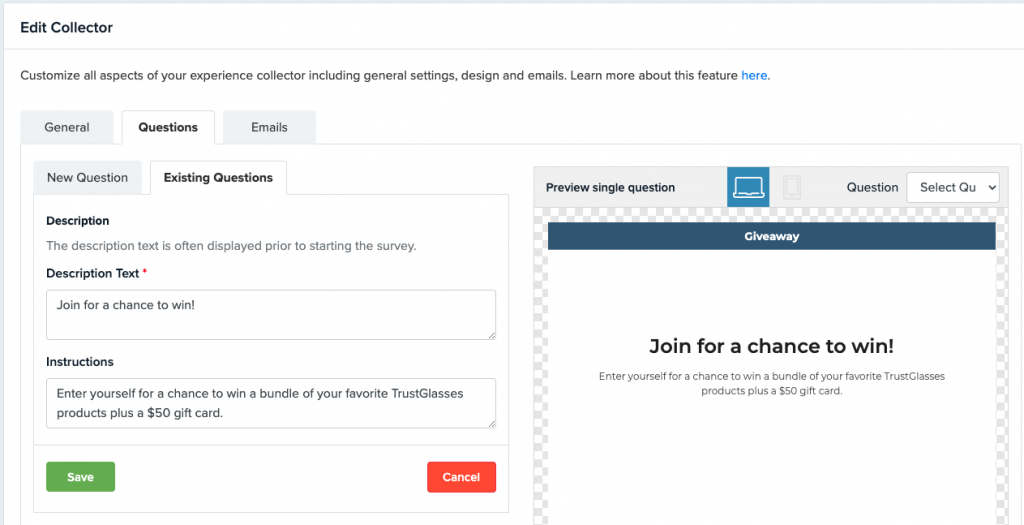Open the General tab
Image resolution: width=1024 pixels, height=525 pixels.
[67, 127]
